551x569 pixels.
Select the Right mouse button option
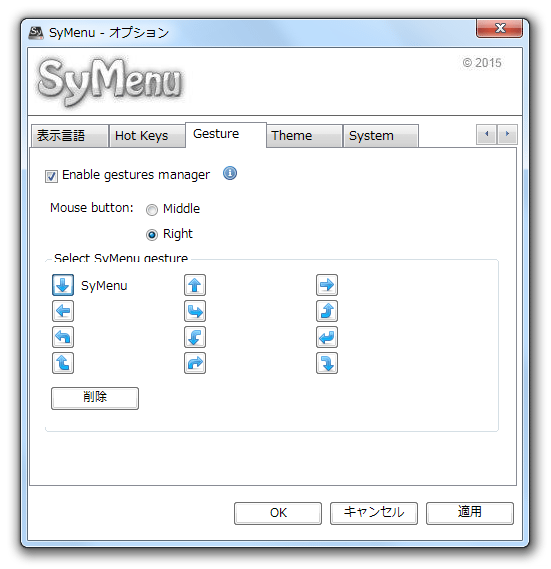coord(152,235)
